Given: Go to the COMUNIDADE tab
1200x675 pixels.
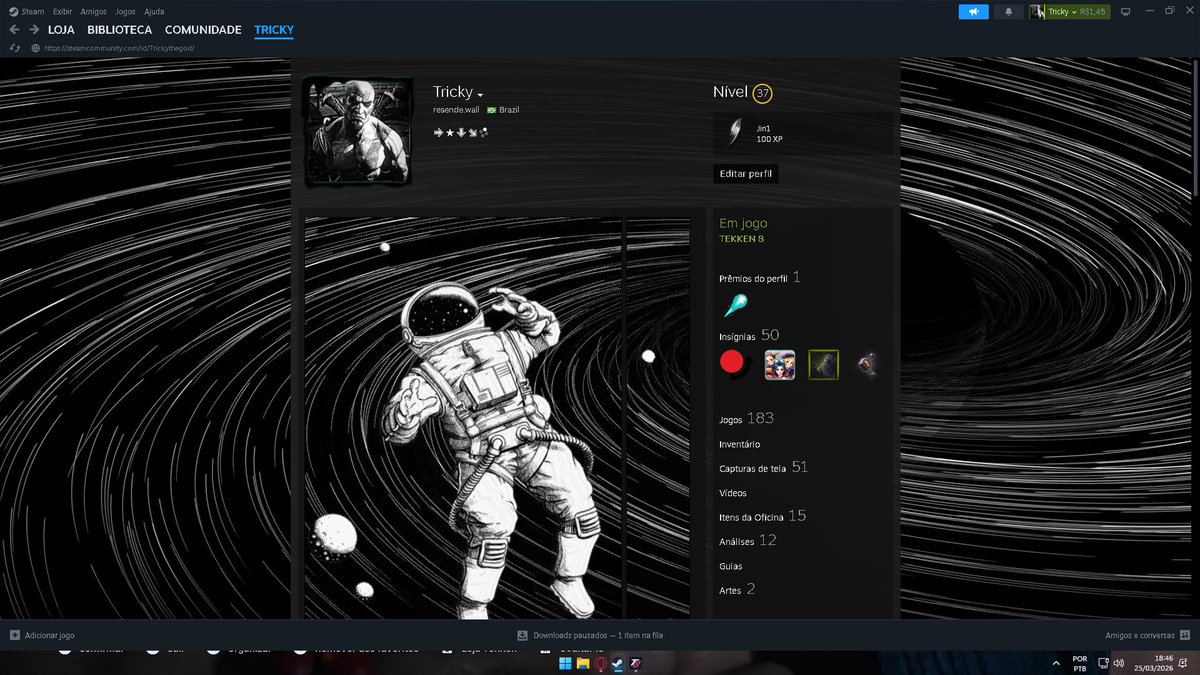Looking at the screenshot, I should (203, 30).
